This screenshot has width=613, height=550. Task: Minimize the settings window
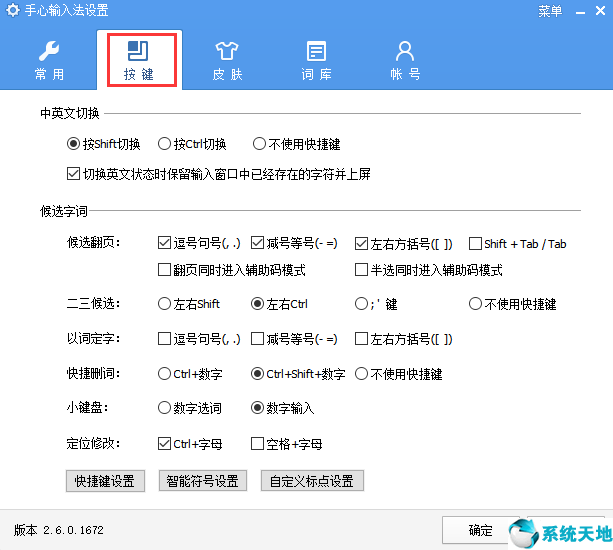tap(581, 12)
